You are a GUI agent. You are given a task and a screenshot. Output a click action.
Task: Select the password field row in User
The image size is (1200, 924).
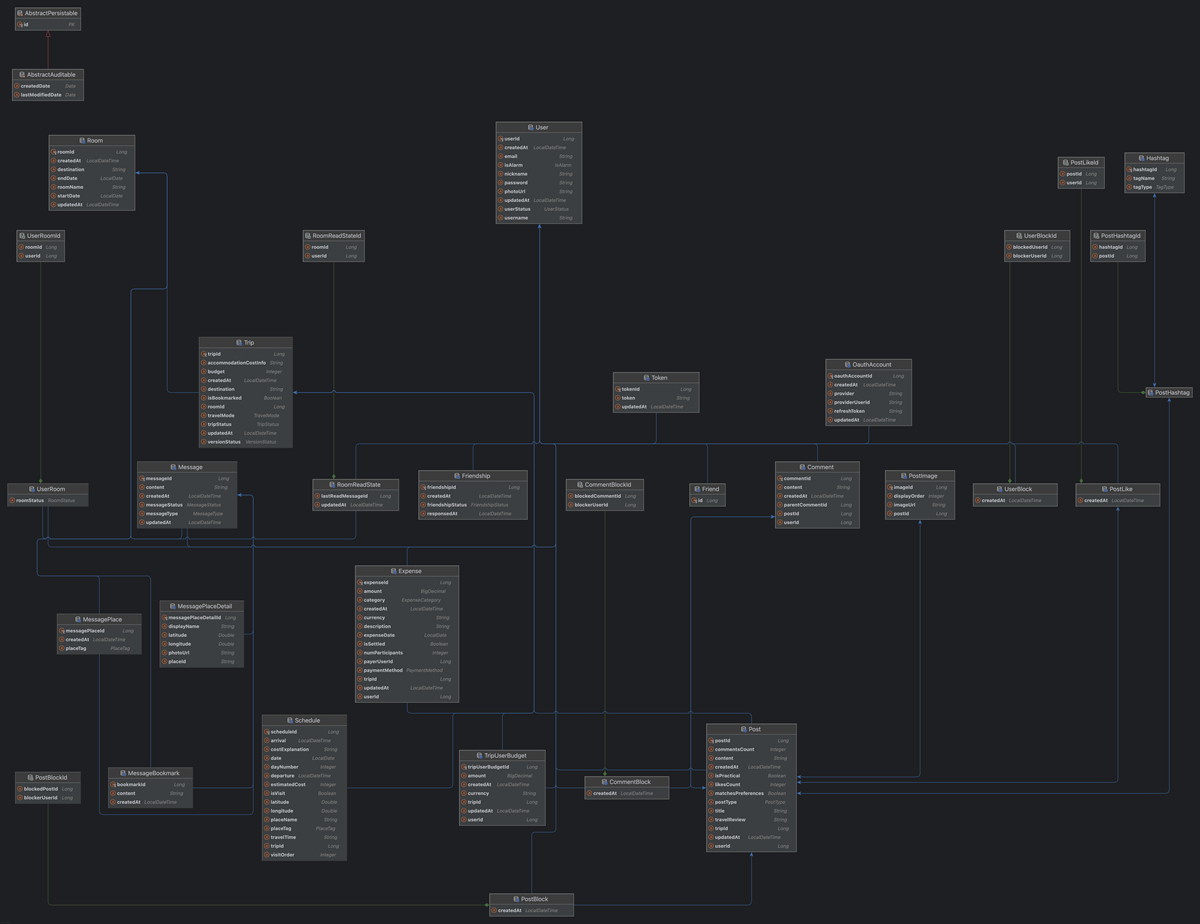[540, 182]
